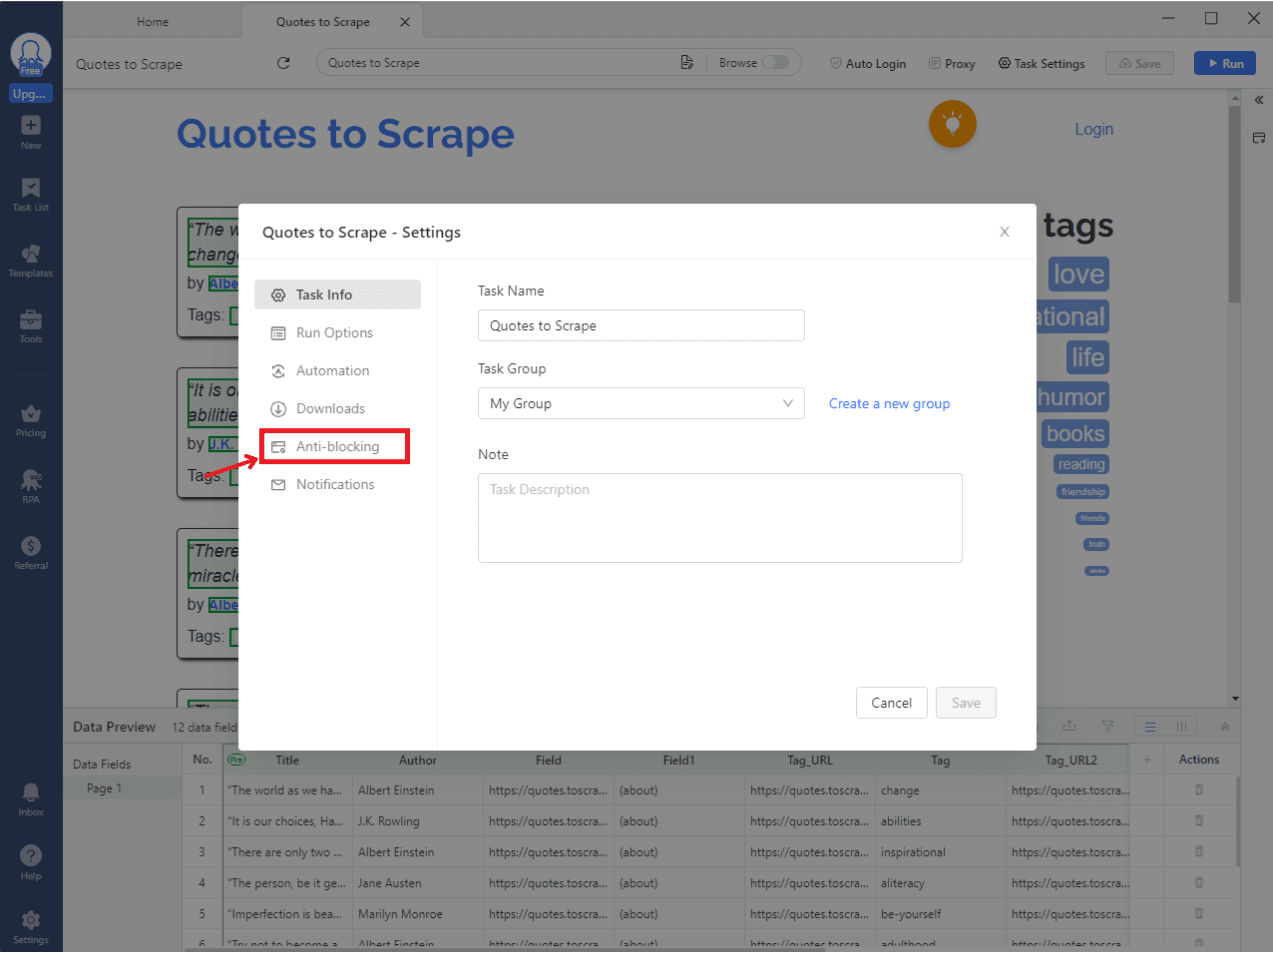This screenshot has width=1273, height=953.
Task: Open the Inbox bell icon
Action: [x=31, y=794]
